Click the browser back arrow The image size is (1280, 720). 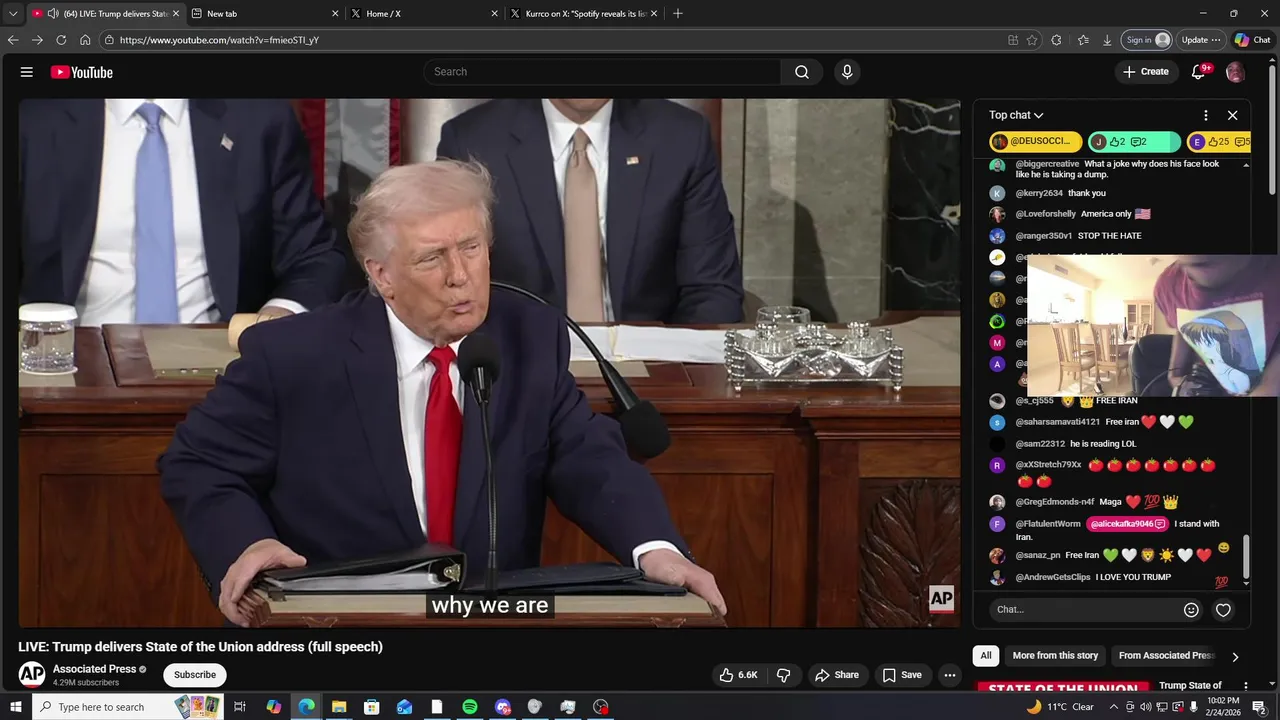pyautogui.click(x=13, y=40)
